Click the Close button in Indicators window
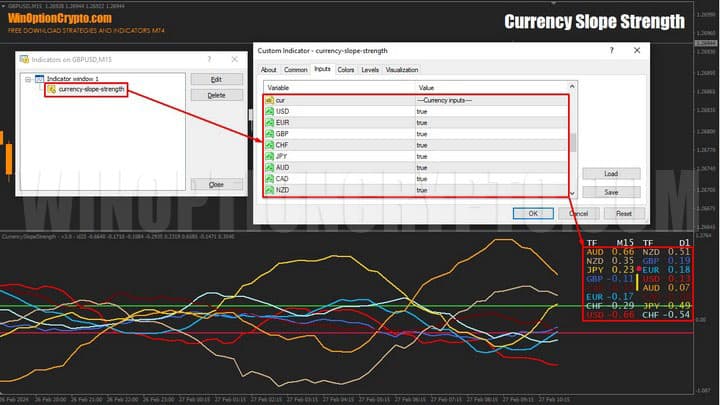This screenshot has height=405, width=720. 216,184
